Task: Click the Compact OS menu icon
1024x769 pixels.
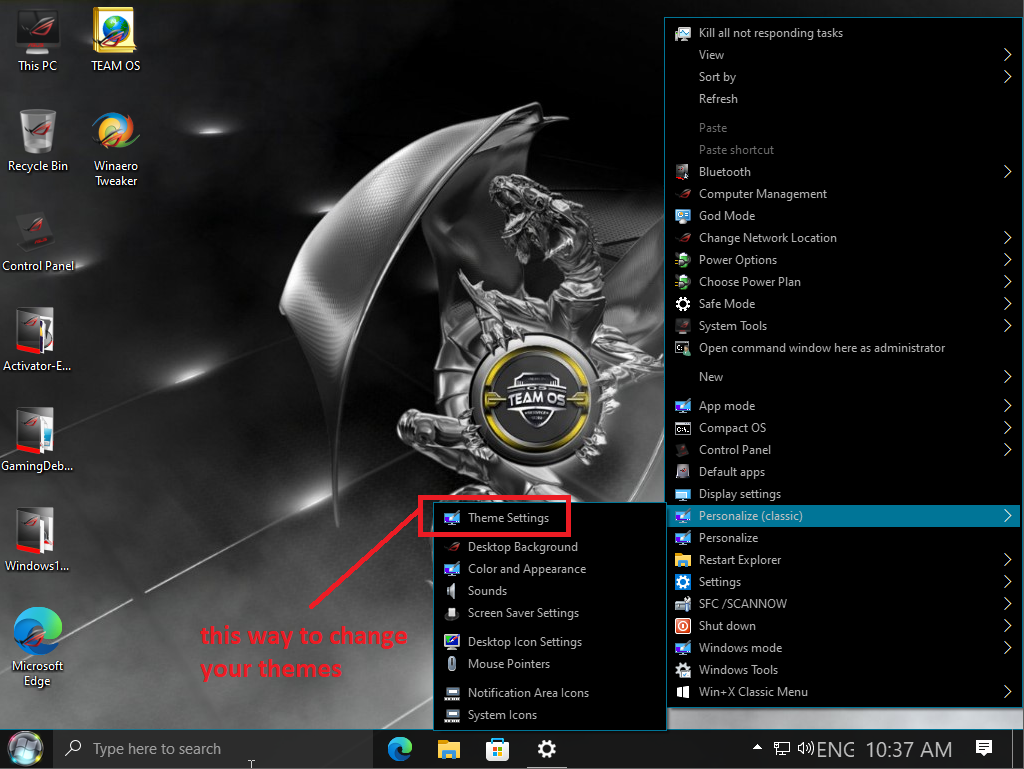Action: (682, 428)
